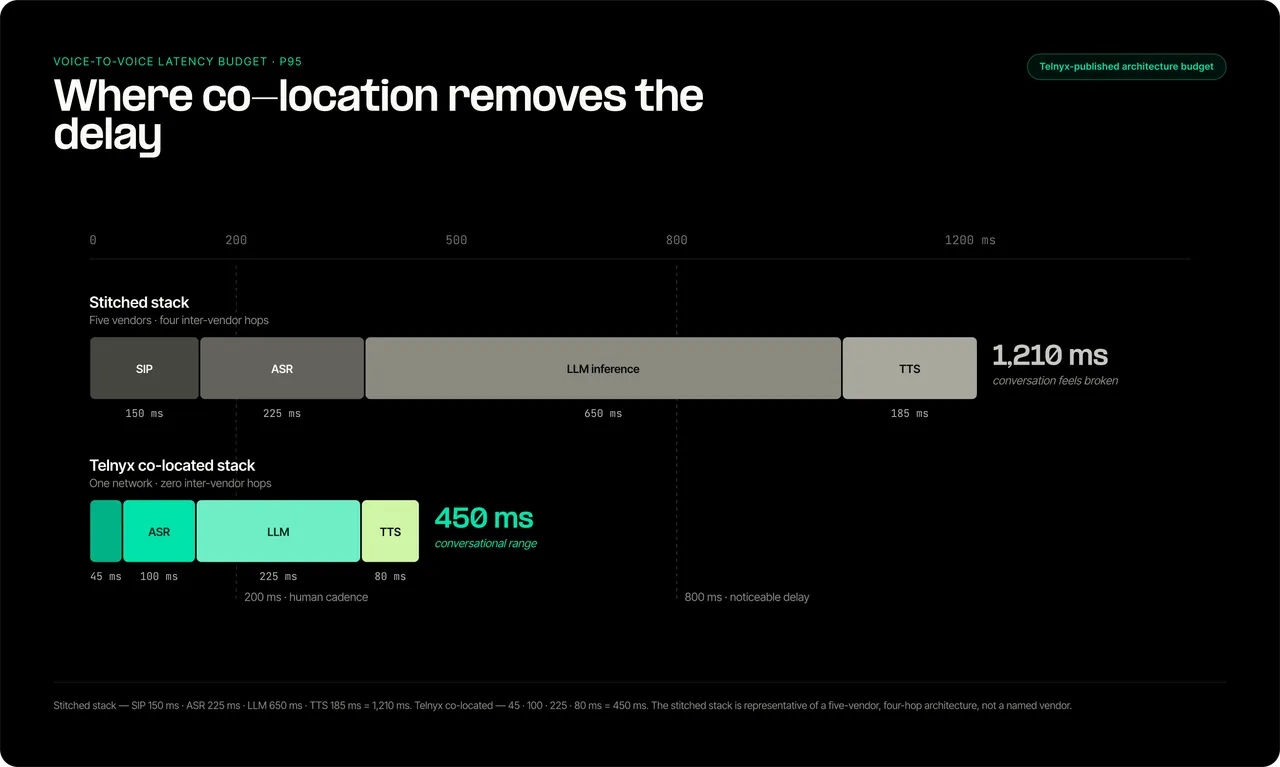Image resolution: width=1280 pixels, height=767 pixels.
Task: Click the "185 ms" value under stitched TTS
Action: tap(909, 413)
